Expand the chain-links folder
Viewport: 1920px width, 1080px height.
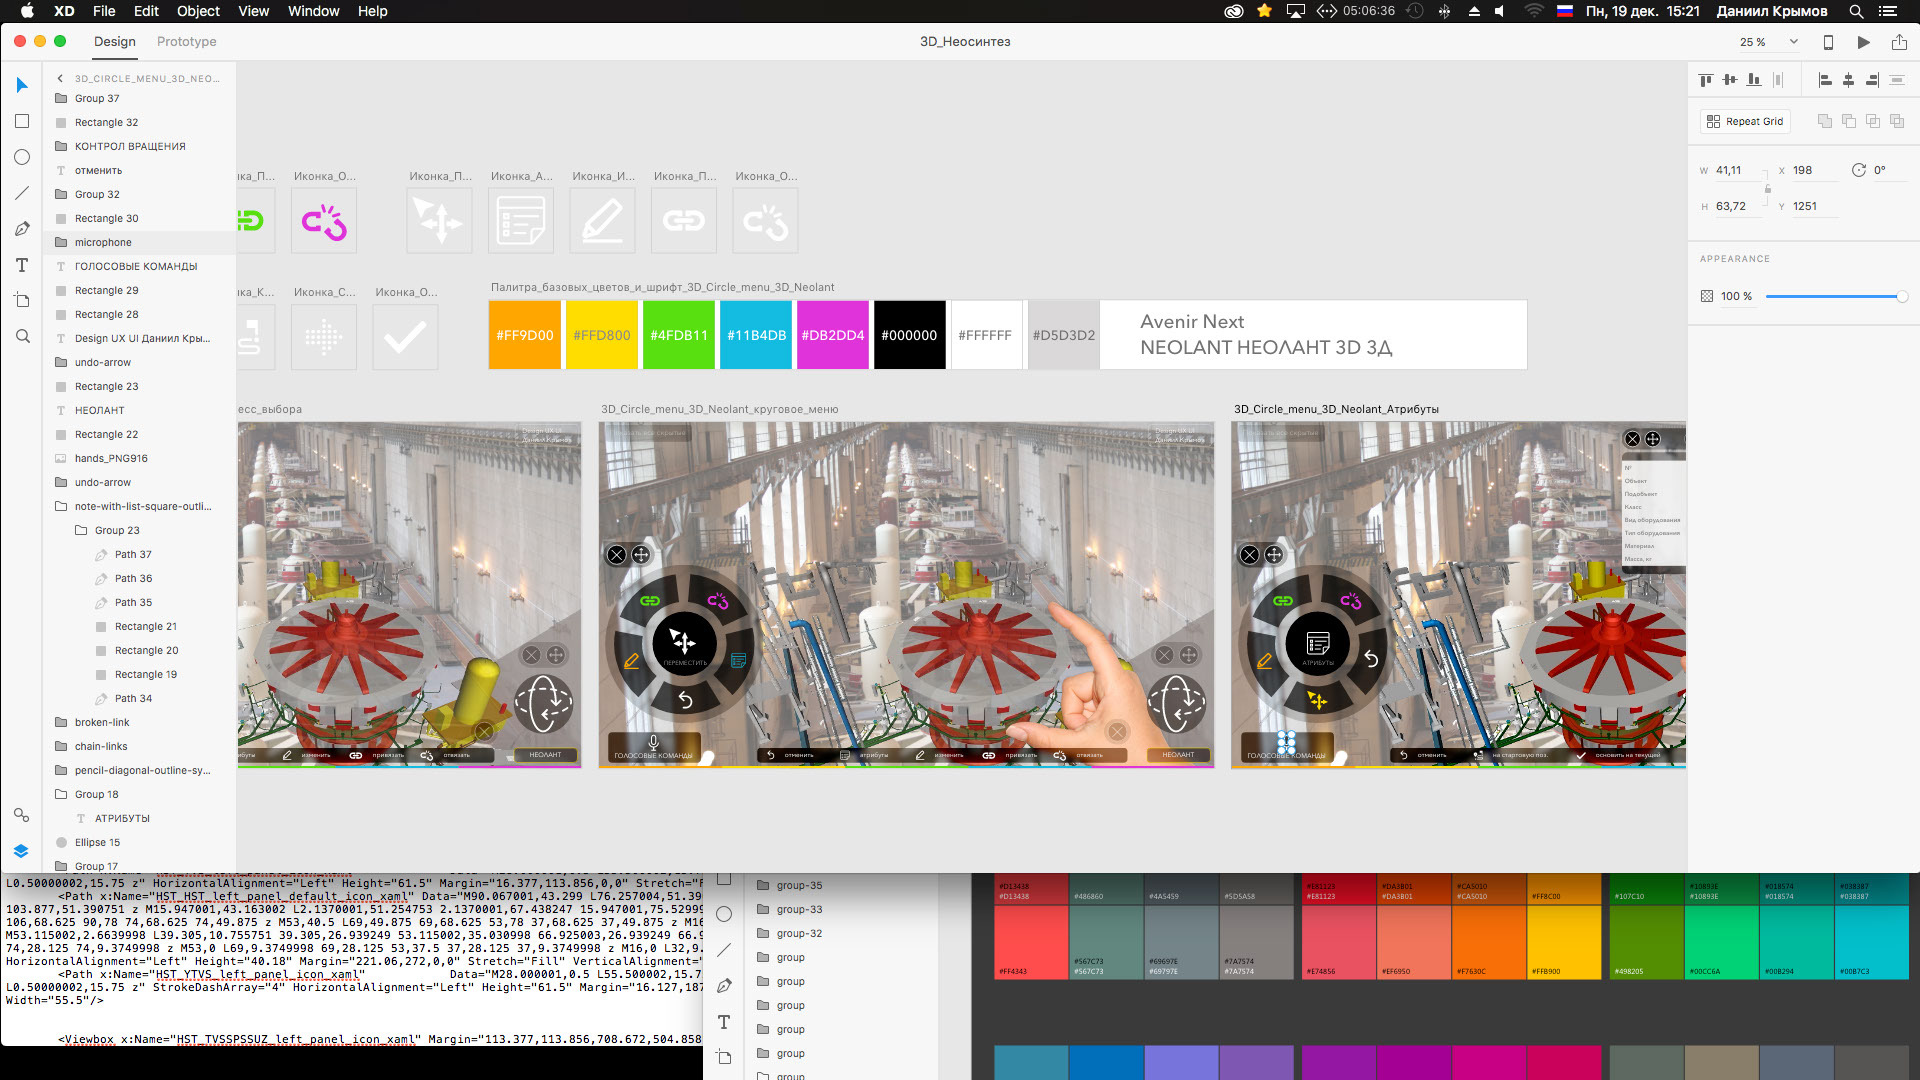[61, 746]
